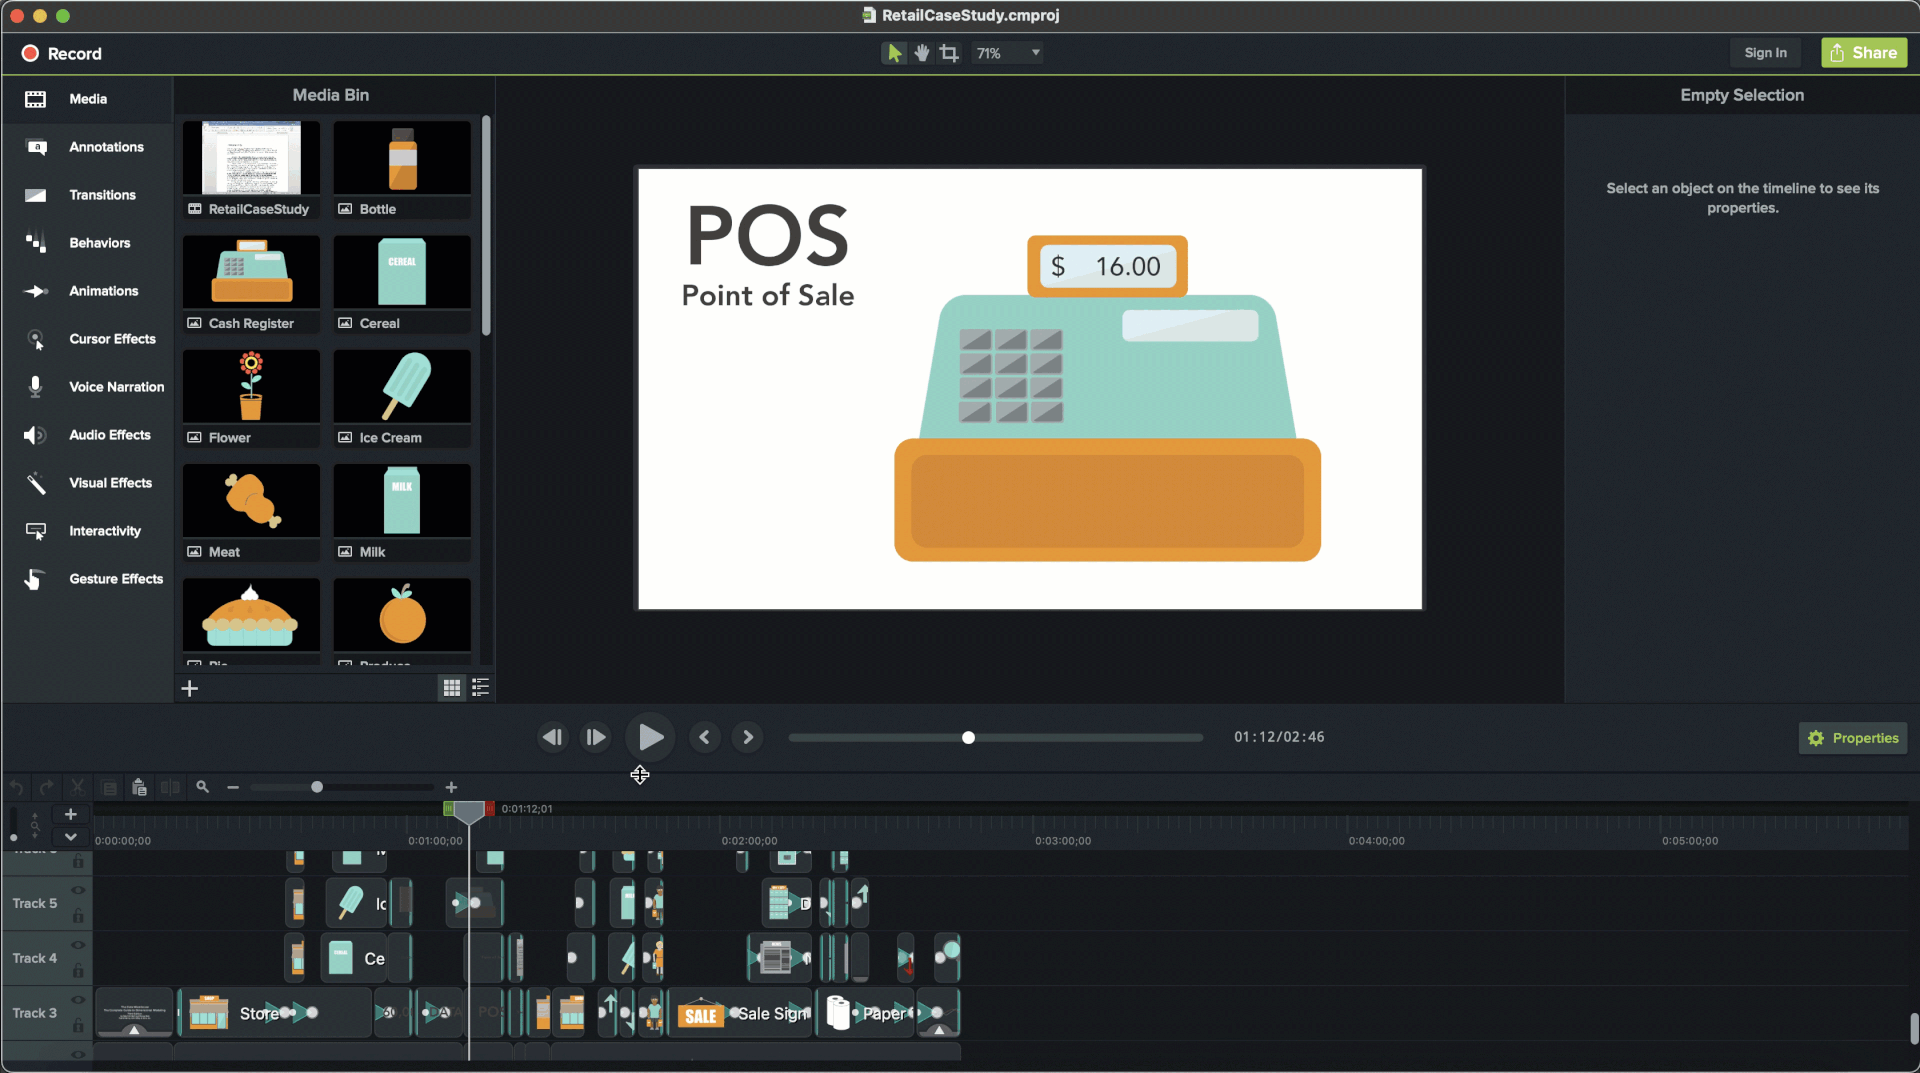
Task: Toggle the lock for Track 5
Action: 78,916
